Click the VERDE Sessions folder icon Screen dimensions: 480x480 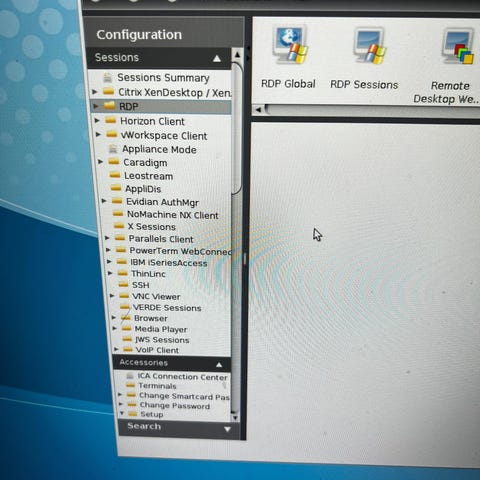tap(125, 307)
